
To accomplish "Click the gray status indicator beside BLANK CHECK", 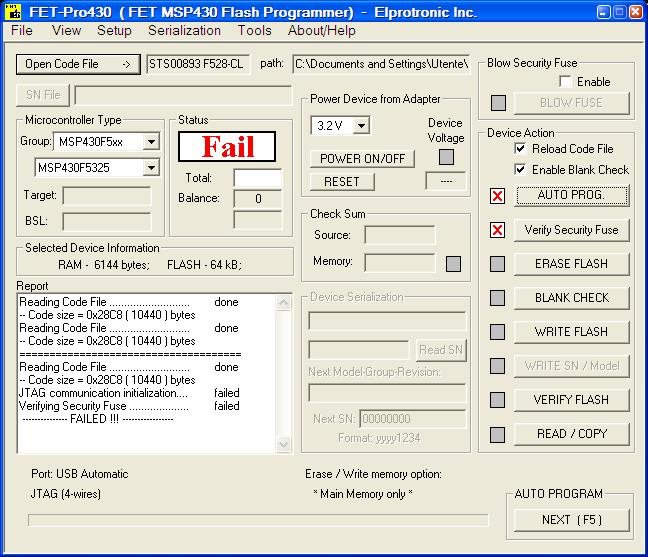I will point(497,298).
